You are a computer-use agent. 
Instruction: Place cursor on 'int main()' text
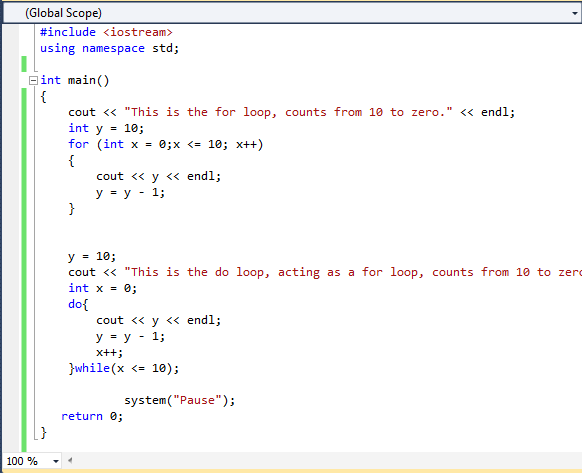click(75, 80)
